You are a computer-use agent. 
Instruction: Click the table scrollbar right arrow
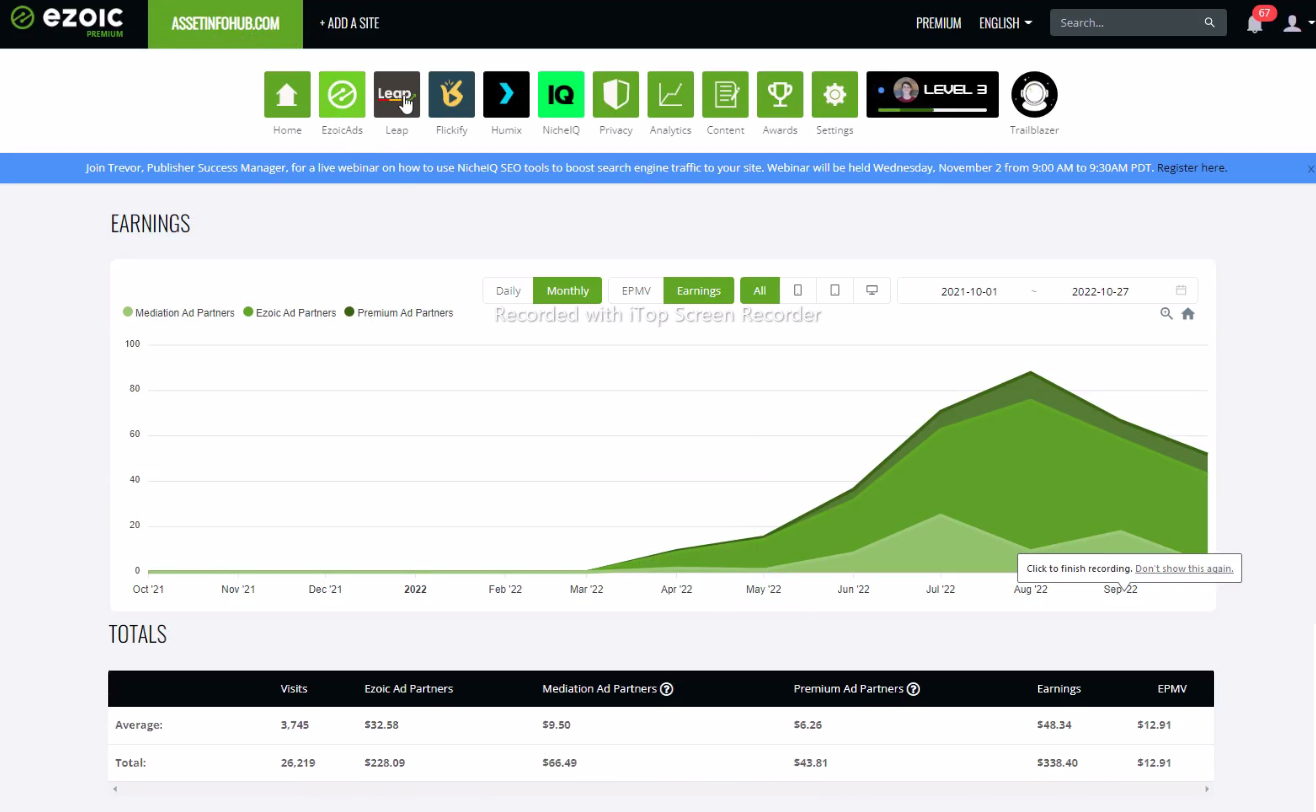coord(1208,789)
